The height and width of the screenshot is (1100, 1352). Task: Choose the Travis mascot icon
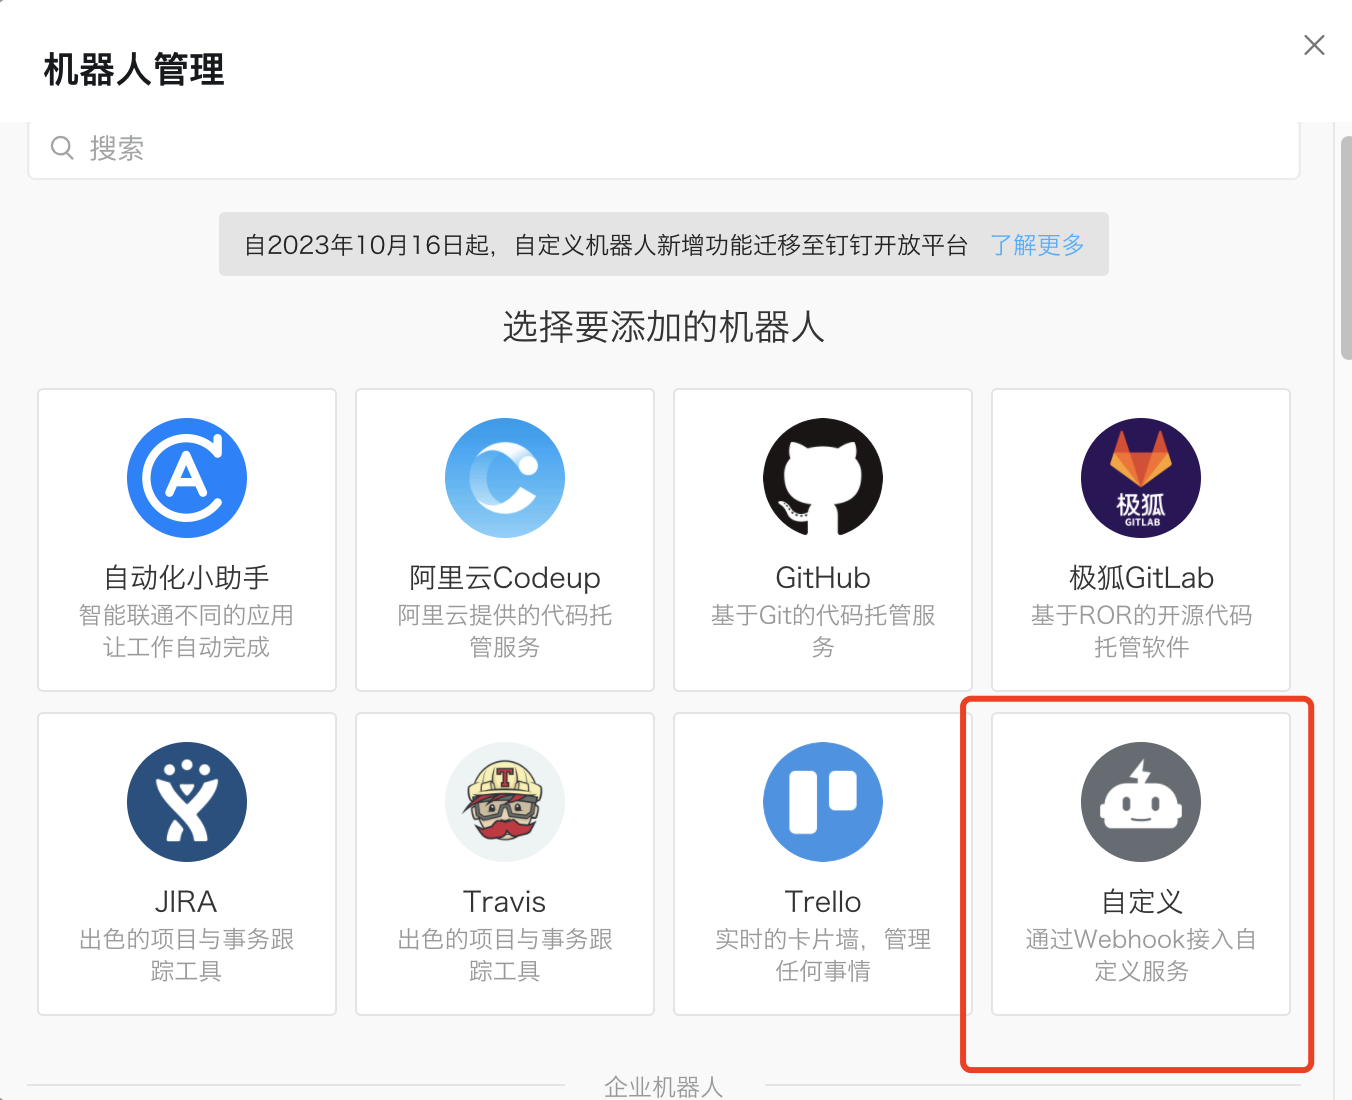coord(505,802)
